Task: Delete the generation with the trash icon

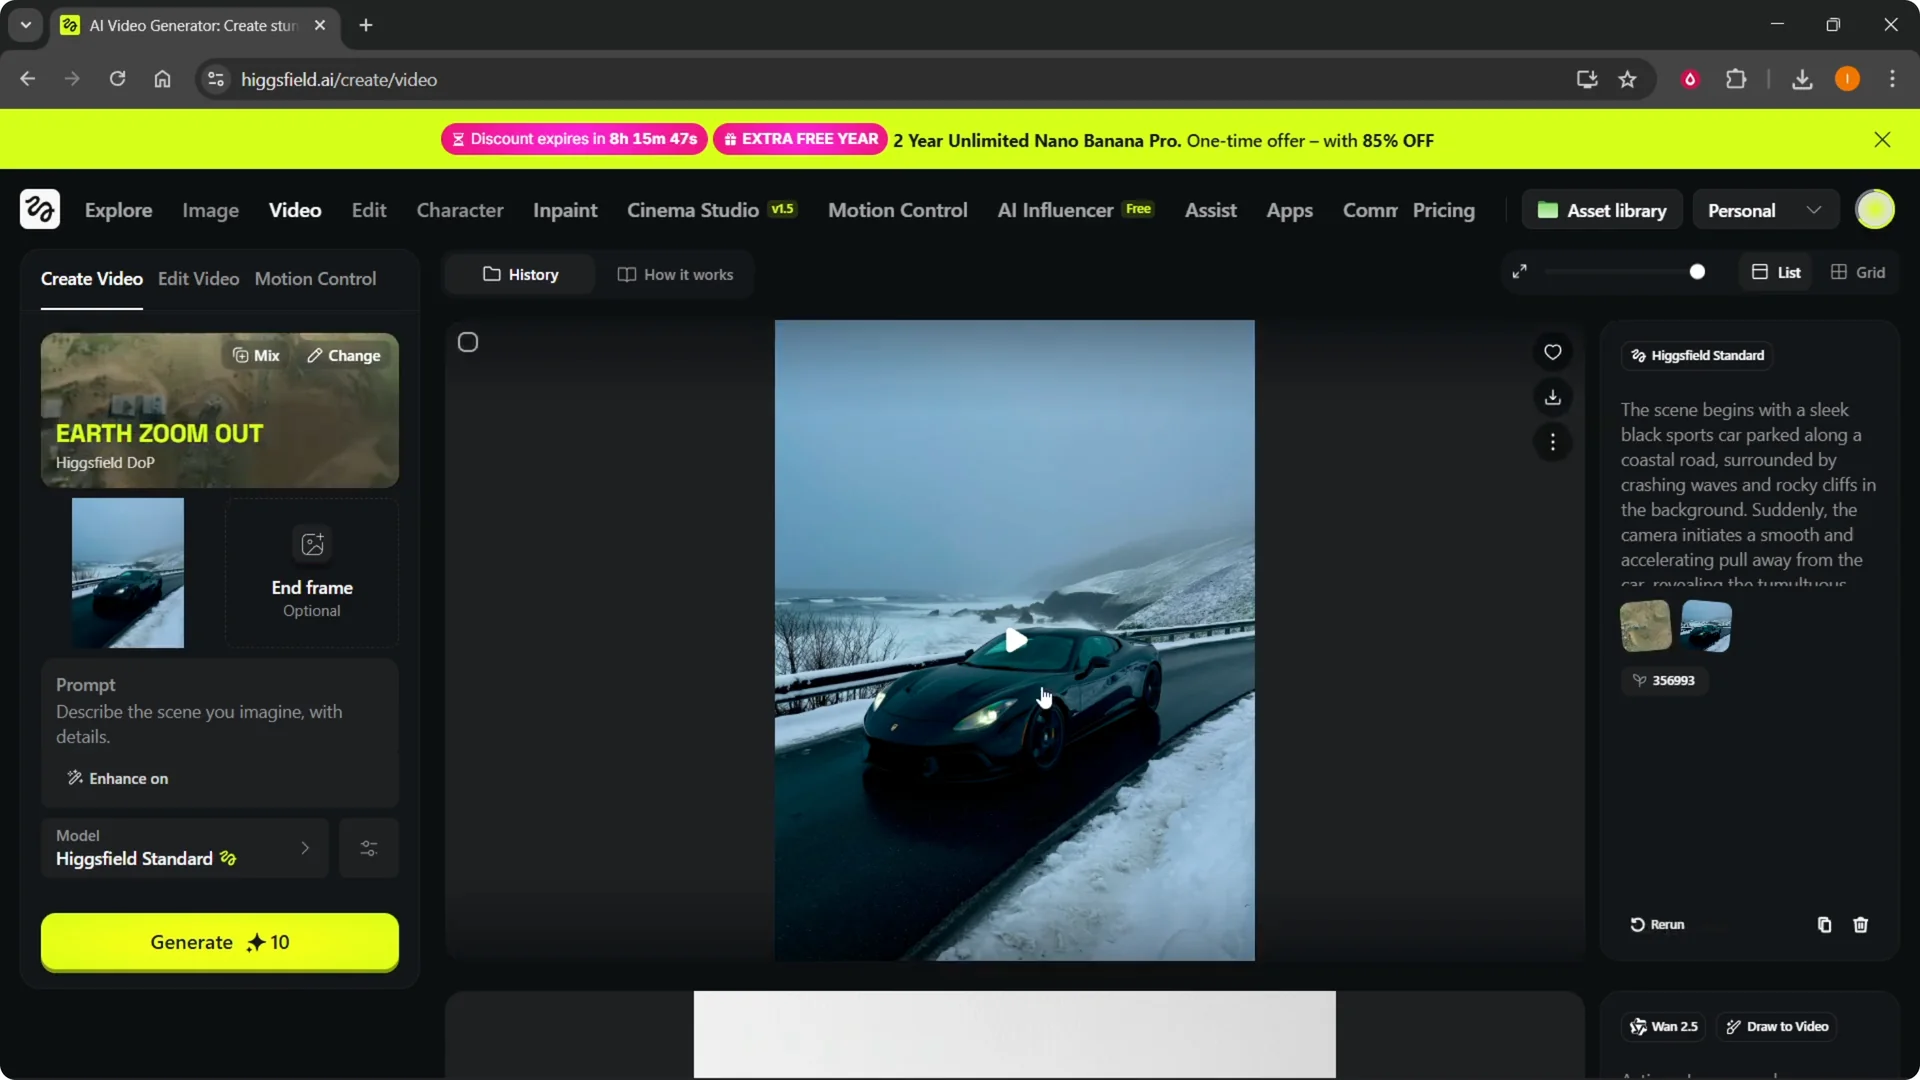Action: (1861, 925)
